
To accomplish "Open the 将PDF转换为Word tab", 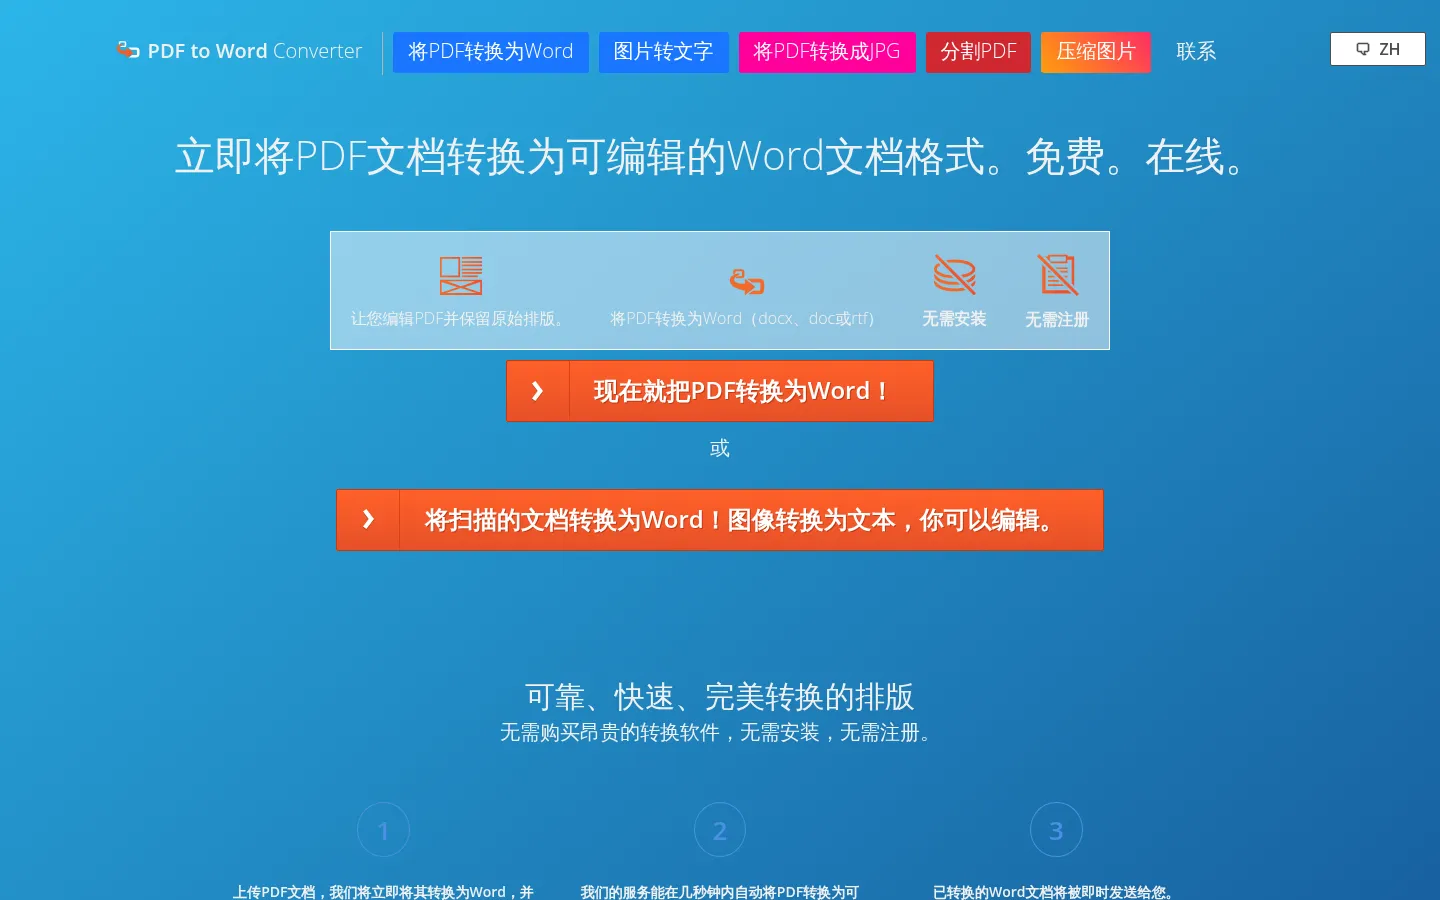I will click(x=491, y=52).
